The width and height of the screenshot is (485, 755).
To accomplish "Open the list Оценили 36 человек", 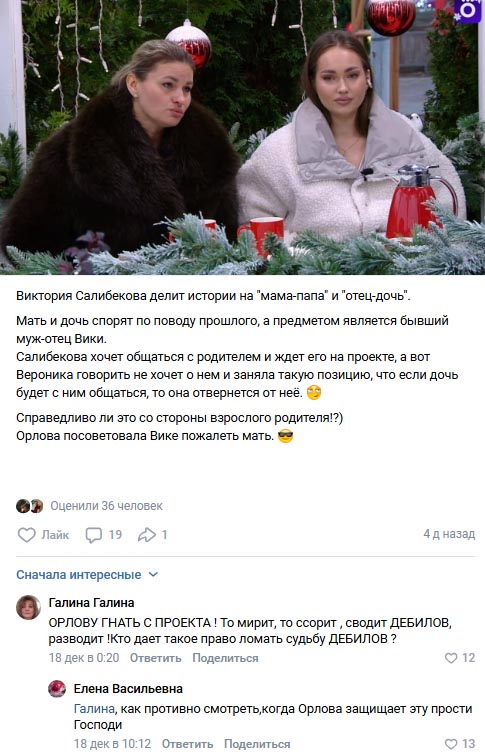I will pyautogui.click(x=106, y=506).
